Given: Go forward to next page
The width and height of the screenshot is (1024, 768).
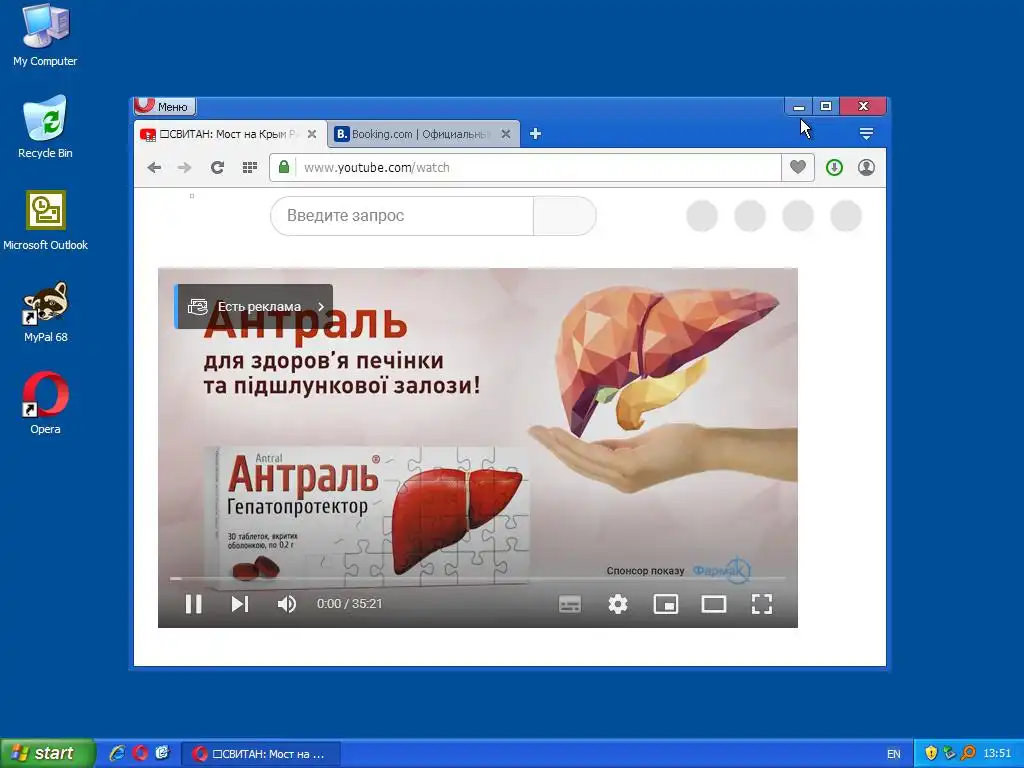Looking at the screenshot, I should [185, 168].
